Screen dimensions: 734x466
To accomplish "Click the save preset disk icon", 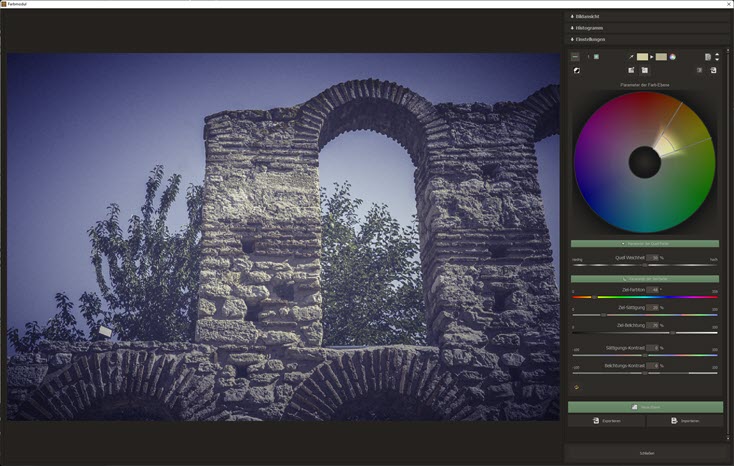I will (645, 70).
